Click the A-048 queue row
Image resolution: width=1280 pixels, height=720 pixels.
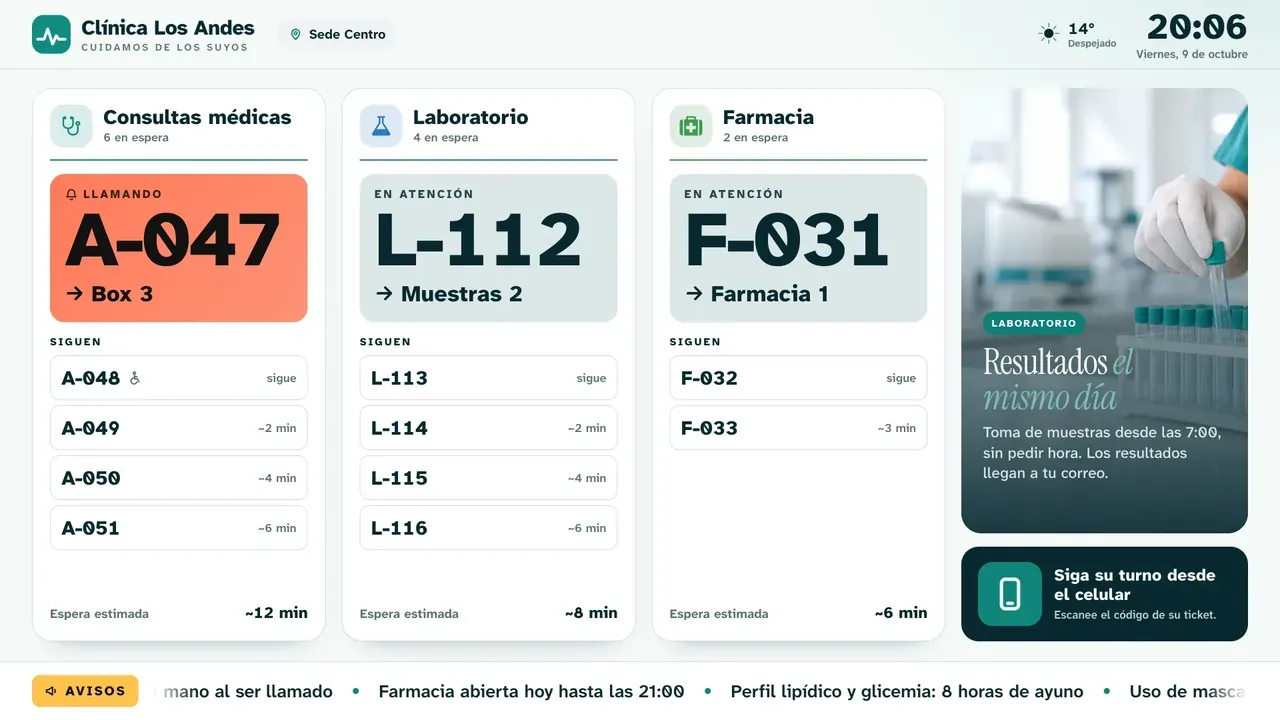(x=179, y=378)
